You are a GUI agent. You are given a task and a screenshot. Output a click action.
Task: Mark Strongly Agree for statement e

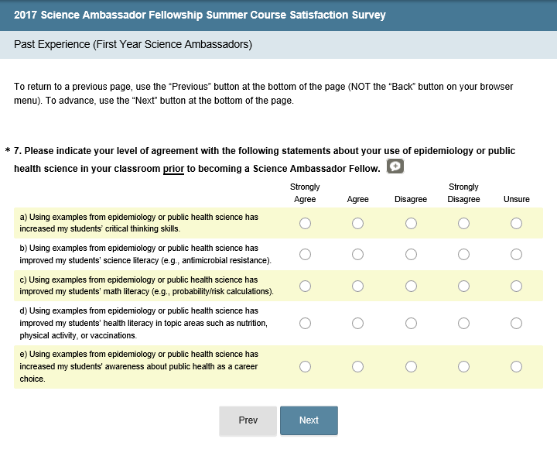coord(305,366)
